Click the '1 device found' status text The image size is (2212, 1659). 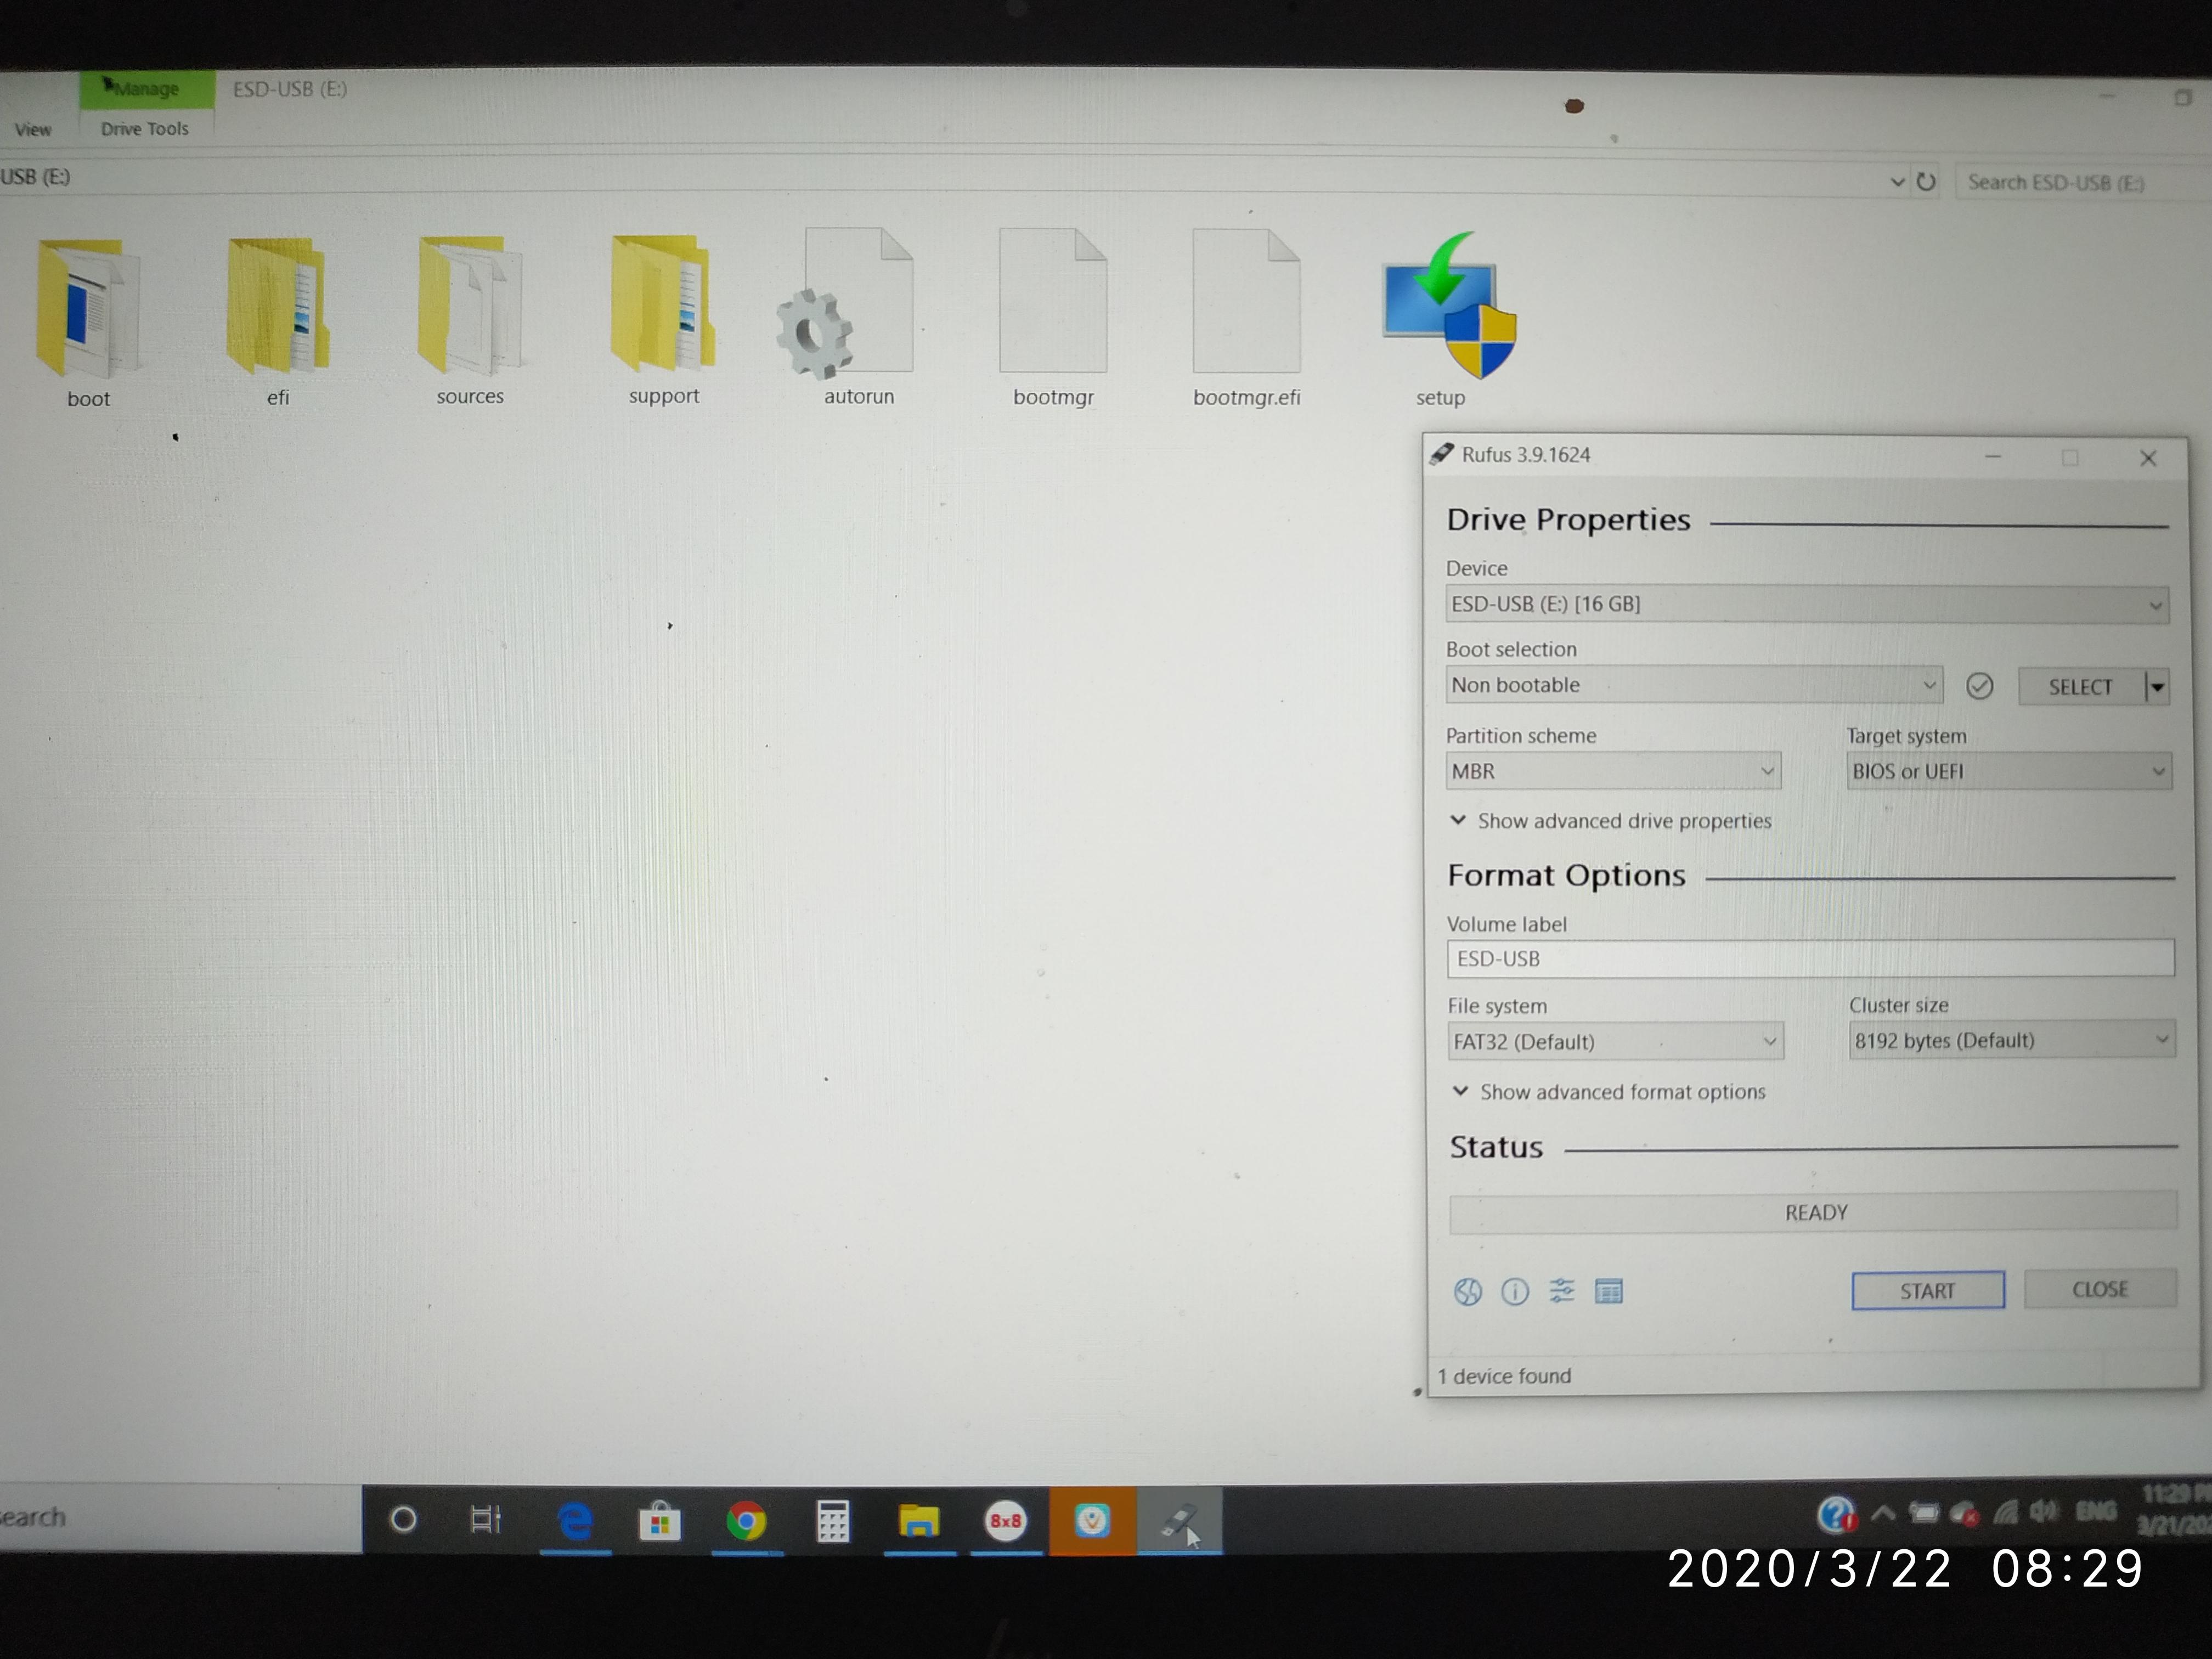1504,1376
